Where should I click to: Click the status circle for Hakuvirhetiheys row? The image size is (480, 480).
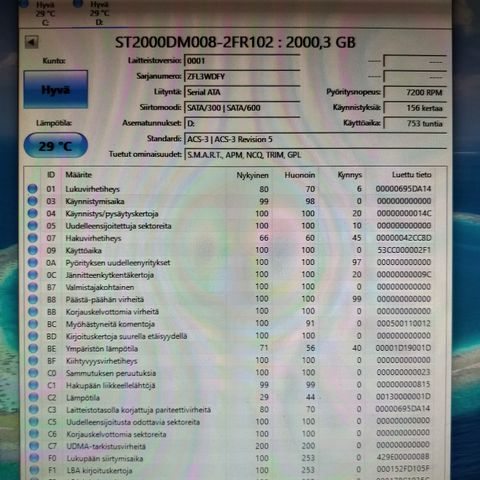(32, 238)
